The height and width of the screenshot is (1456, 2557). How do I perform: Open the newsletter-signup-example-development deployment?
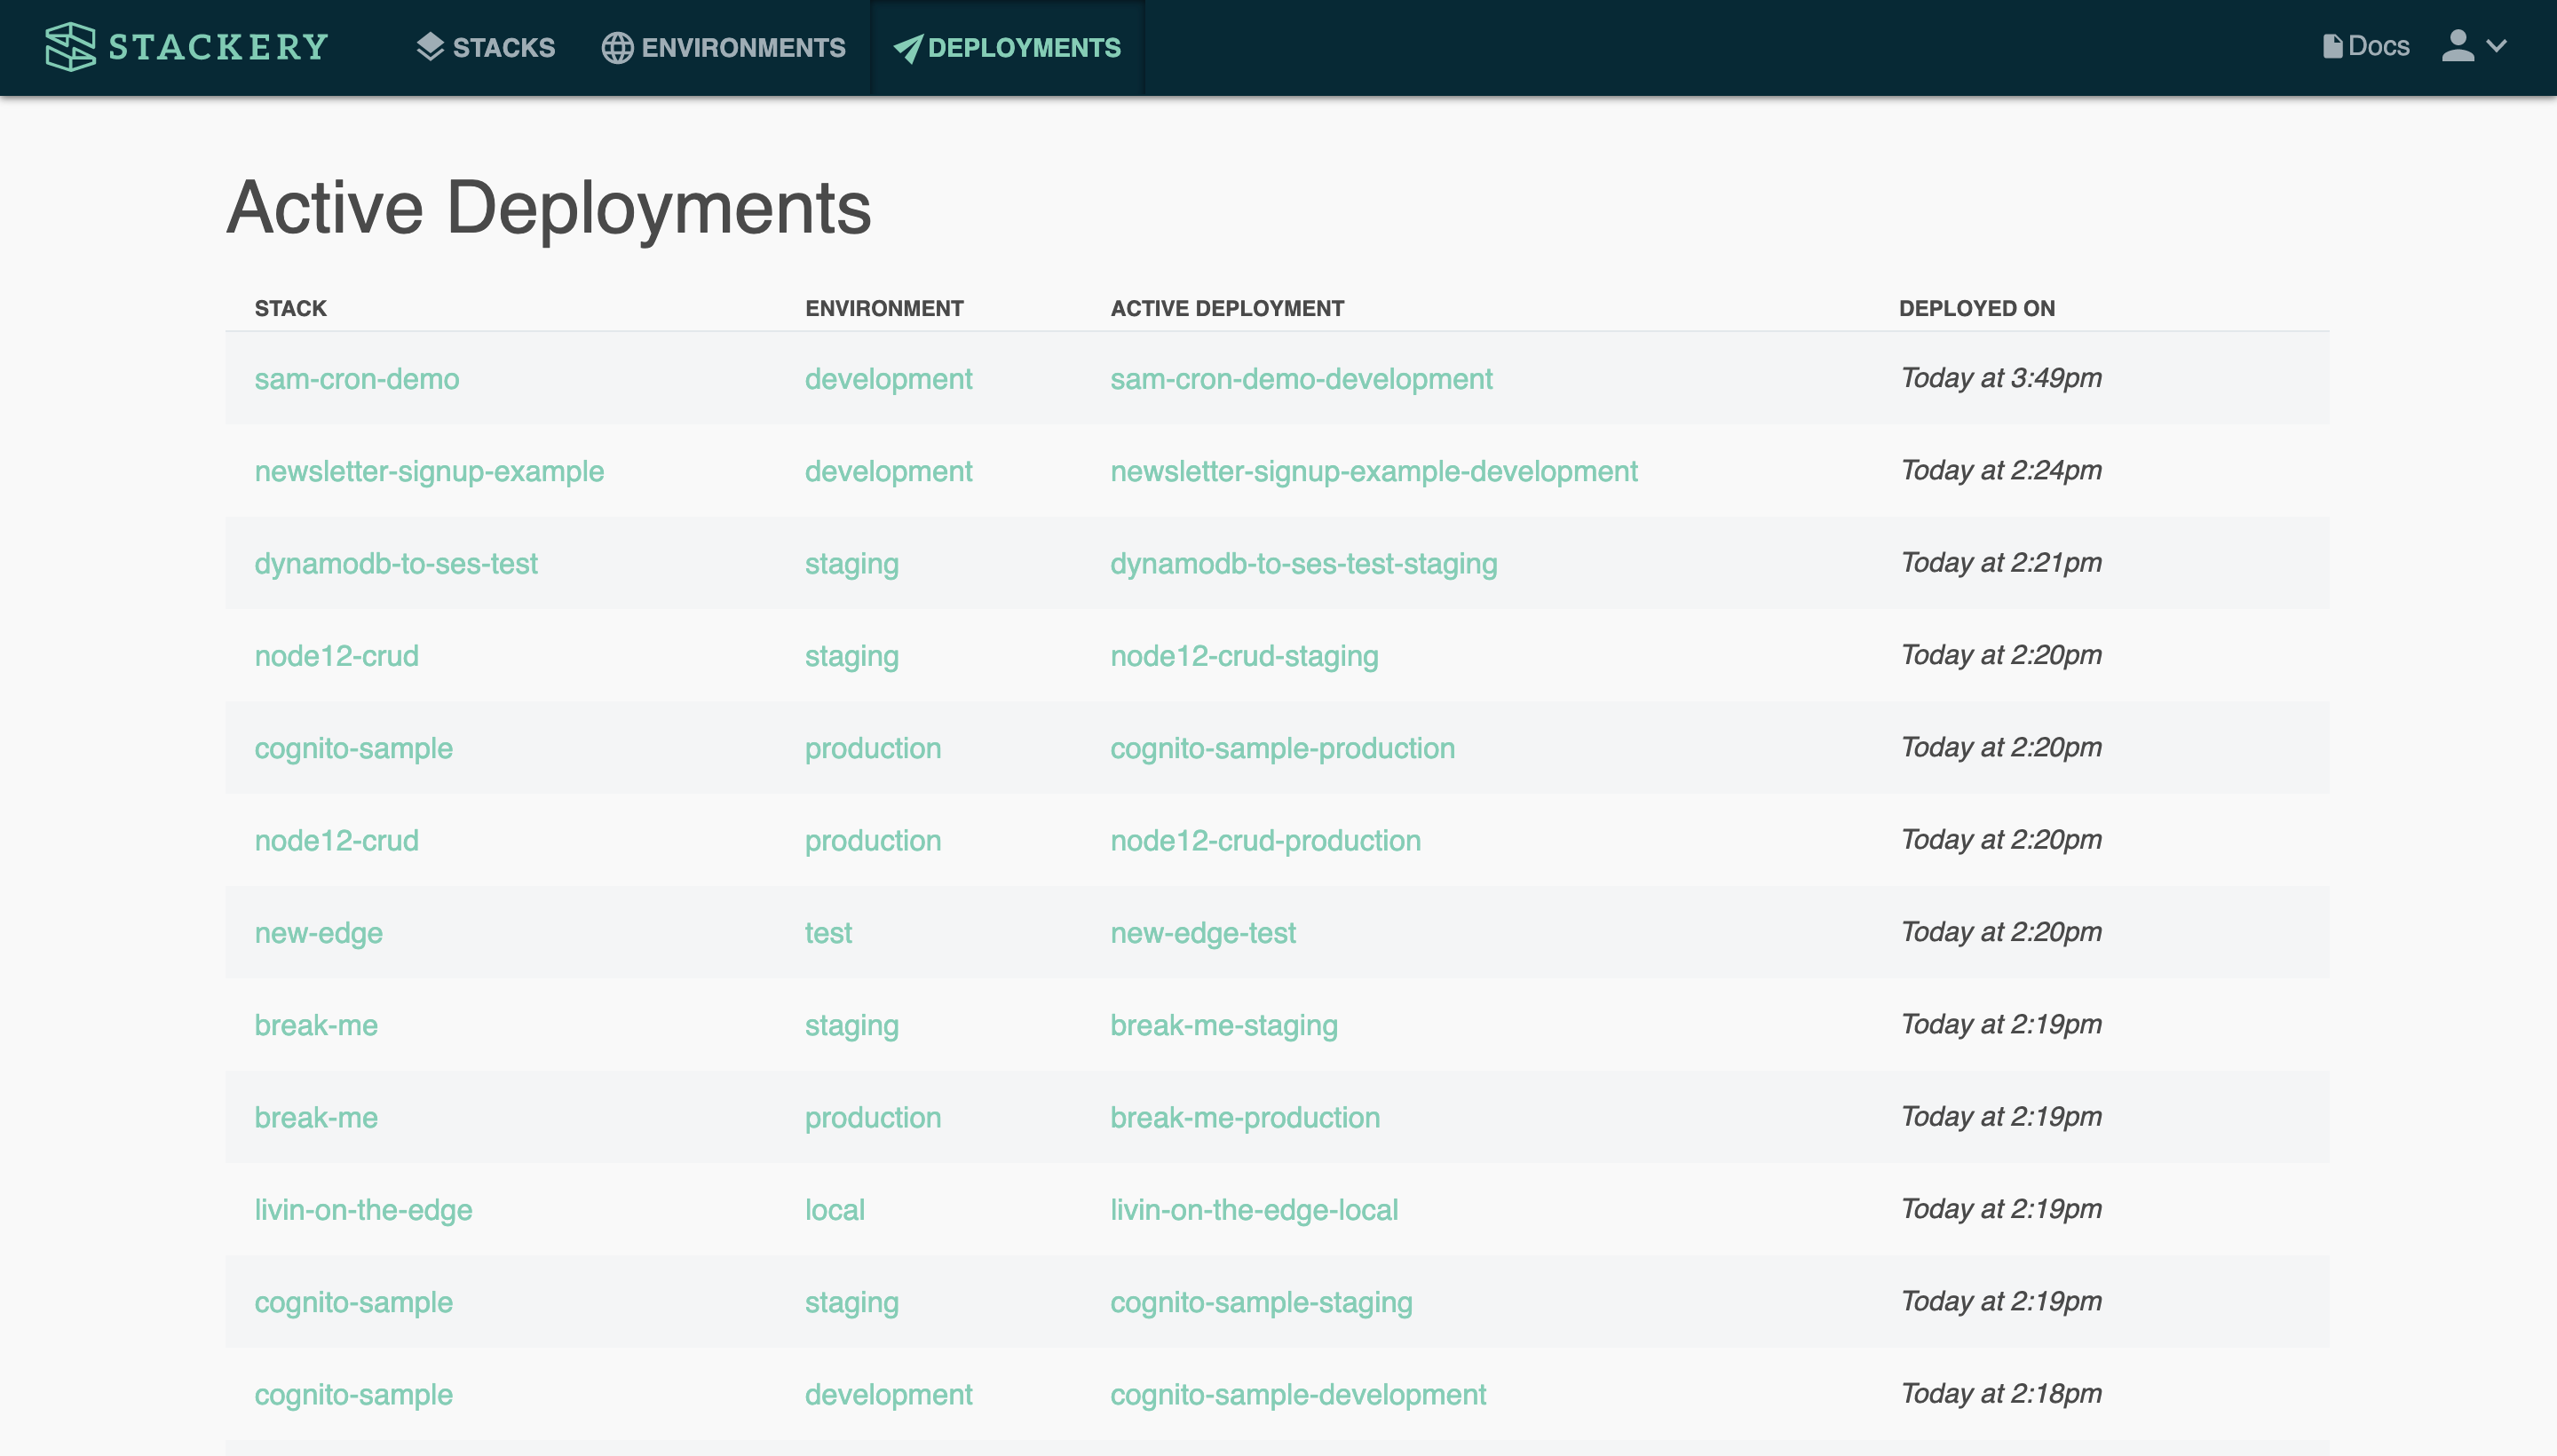(x=1374, y=471)
